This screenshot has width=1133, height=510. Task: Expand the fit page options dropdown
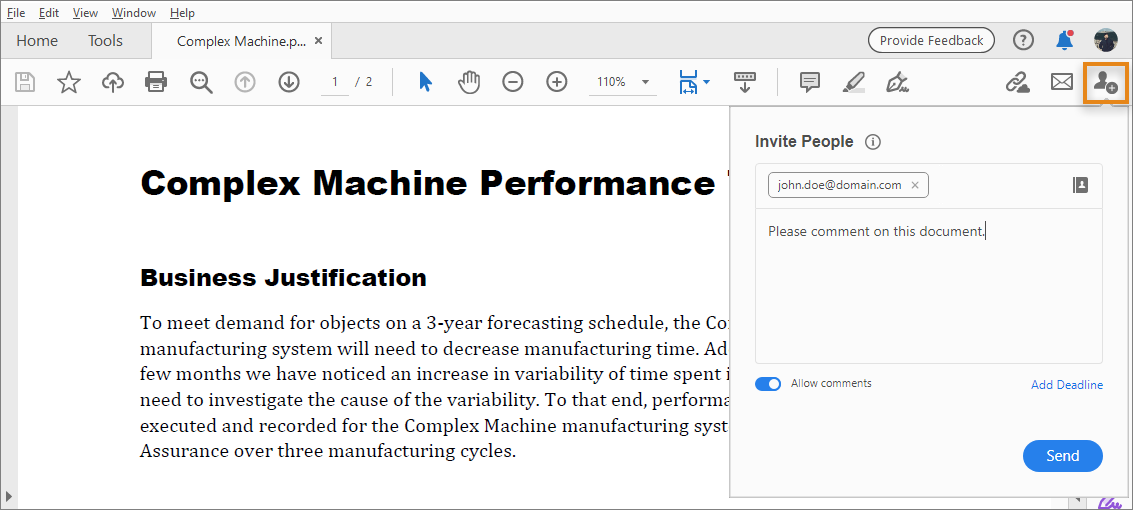click(x=706, y=82)
